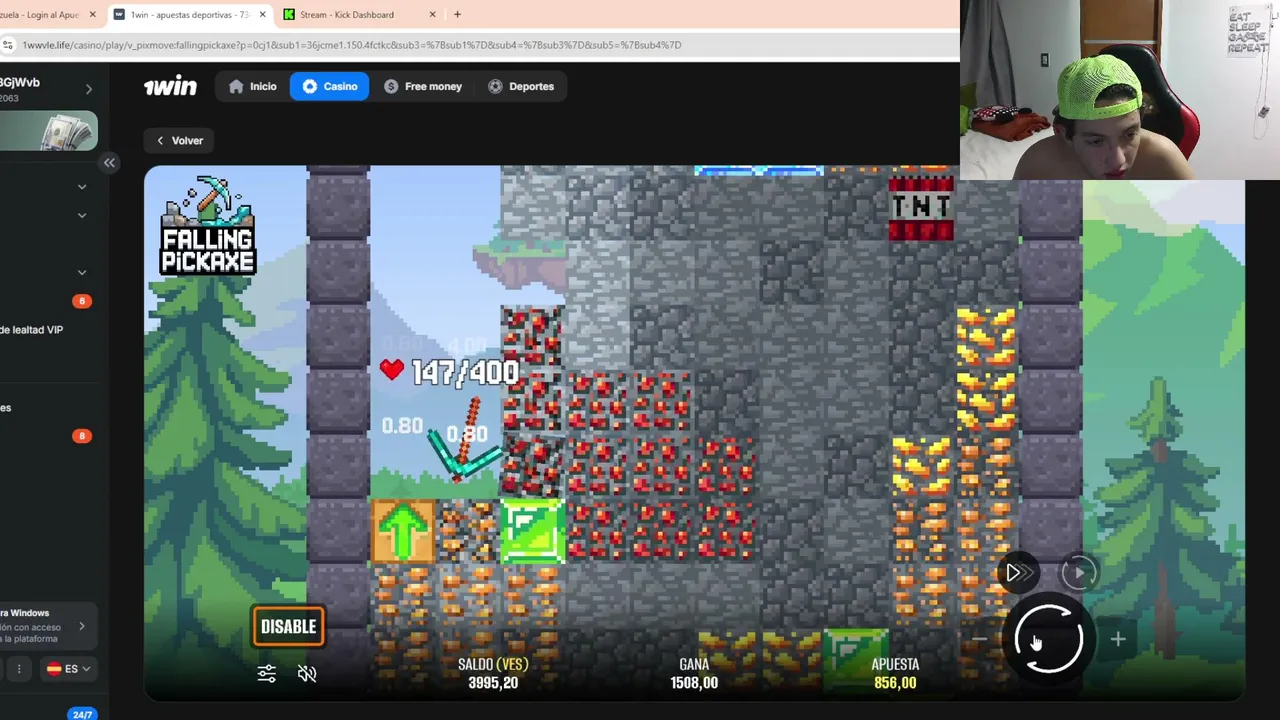Click the browser address bar URL
1280x720 pixels.
click(x=351, y=45)
